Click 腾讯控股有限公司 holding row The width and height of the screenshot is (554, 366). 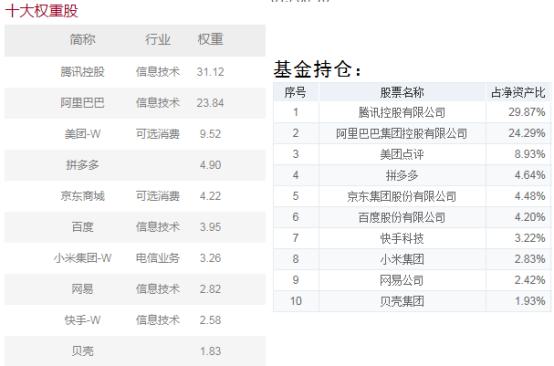pos(402,113)
